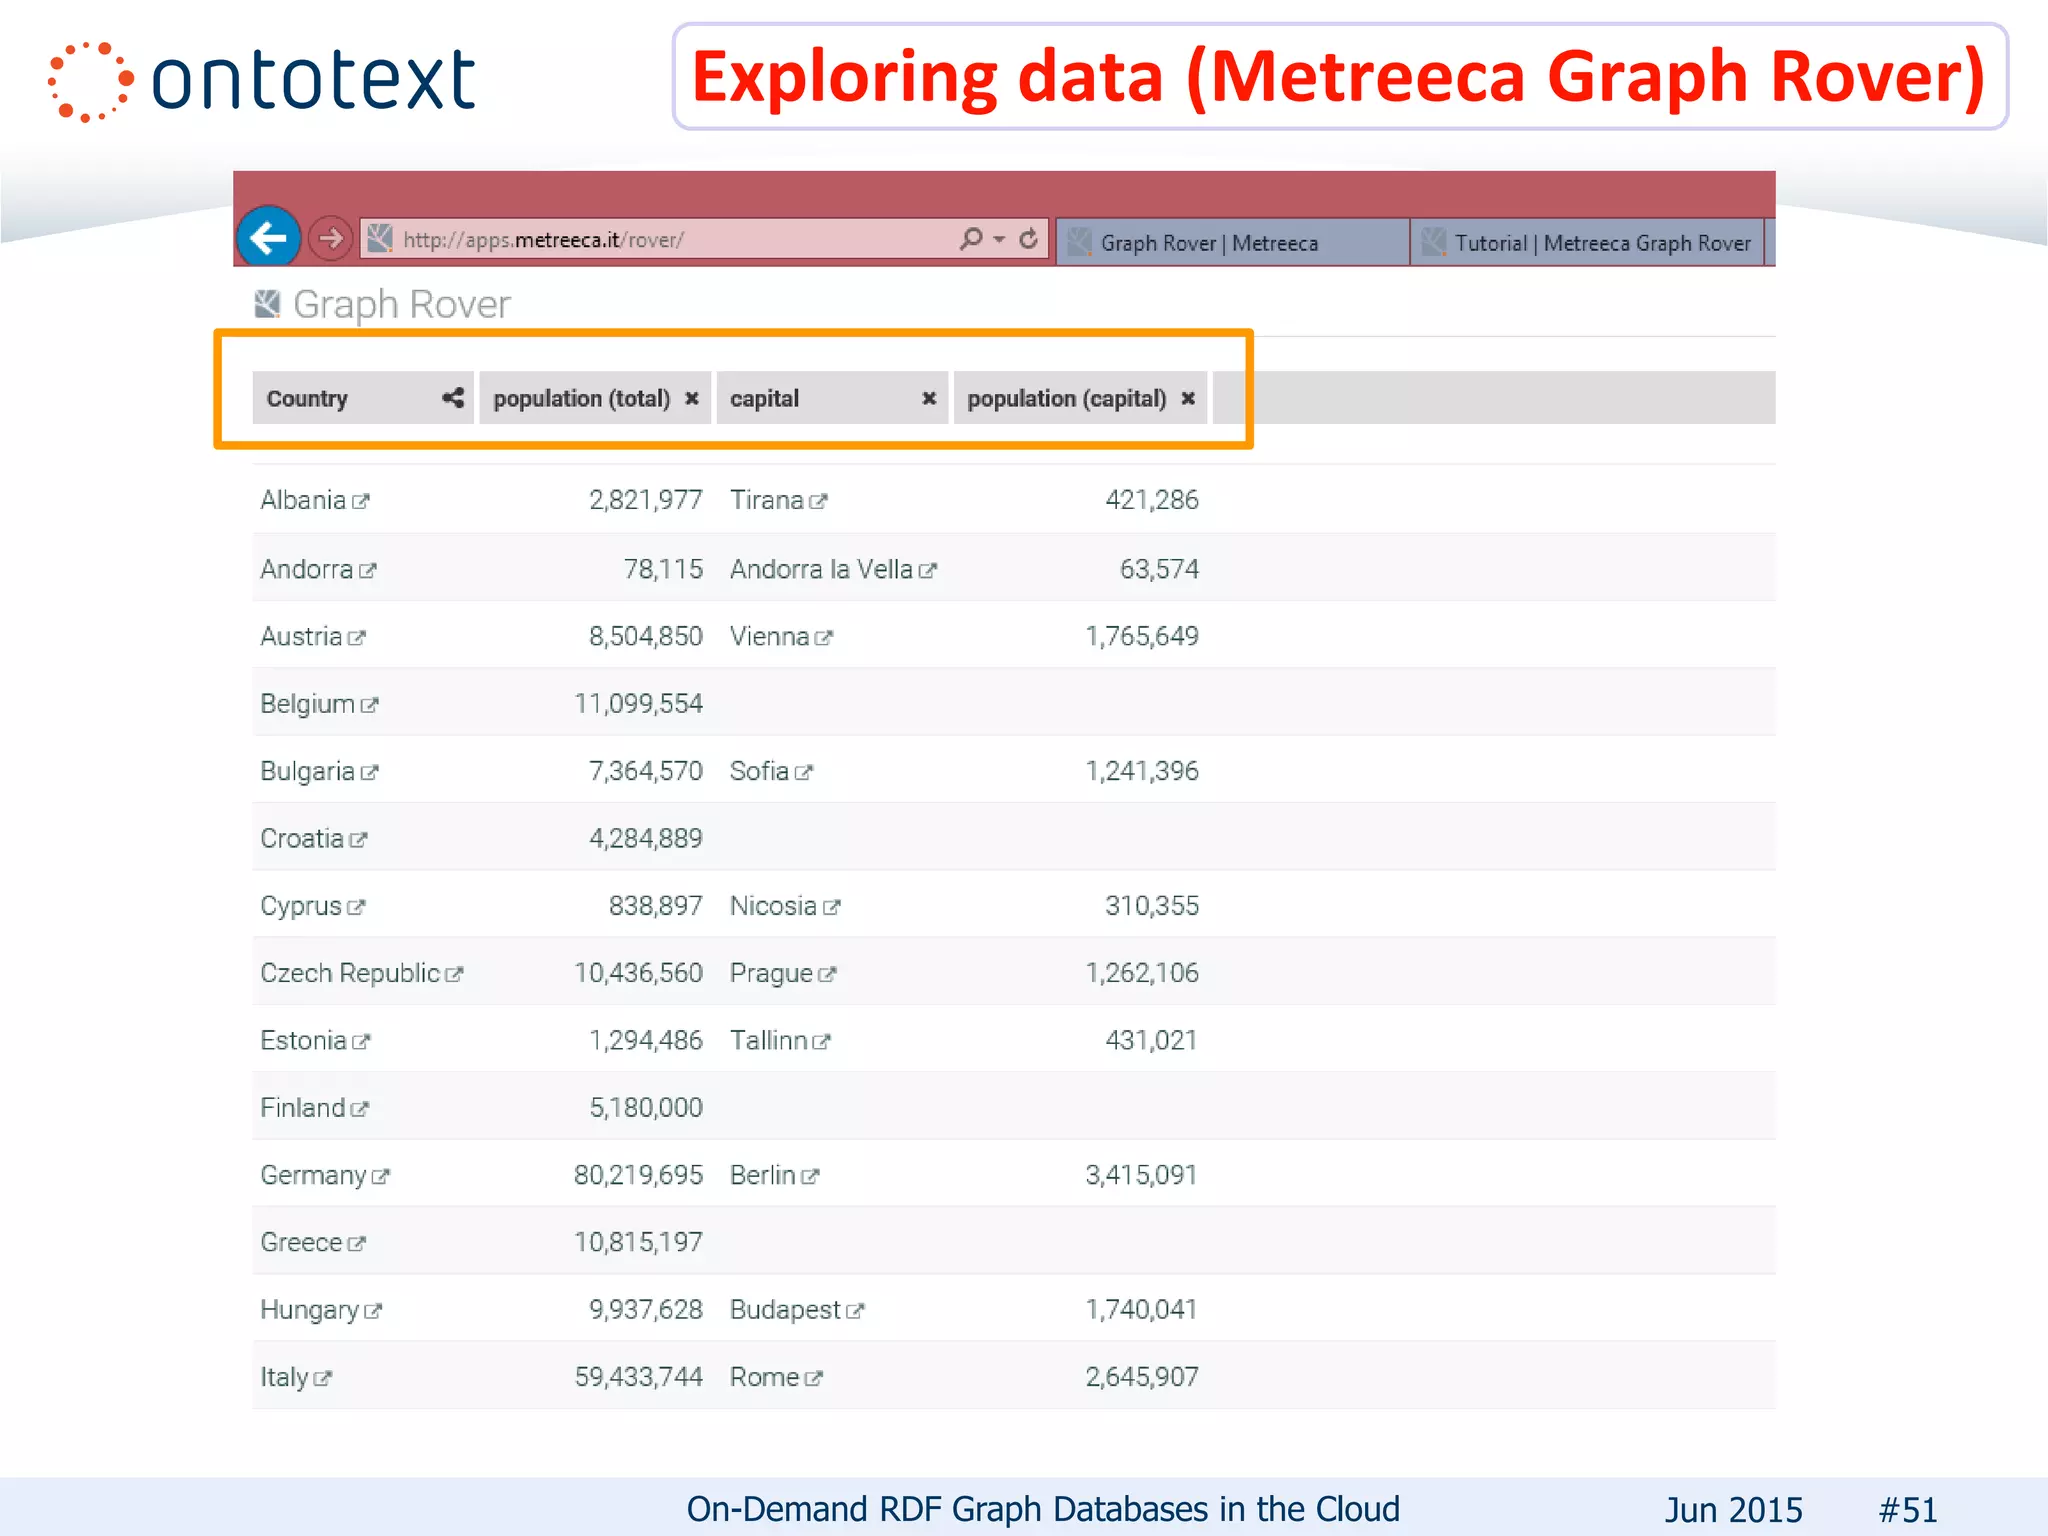Open the Croatia external link icon
Viewport: 2048px width, 1536px height.
point(359,840)
